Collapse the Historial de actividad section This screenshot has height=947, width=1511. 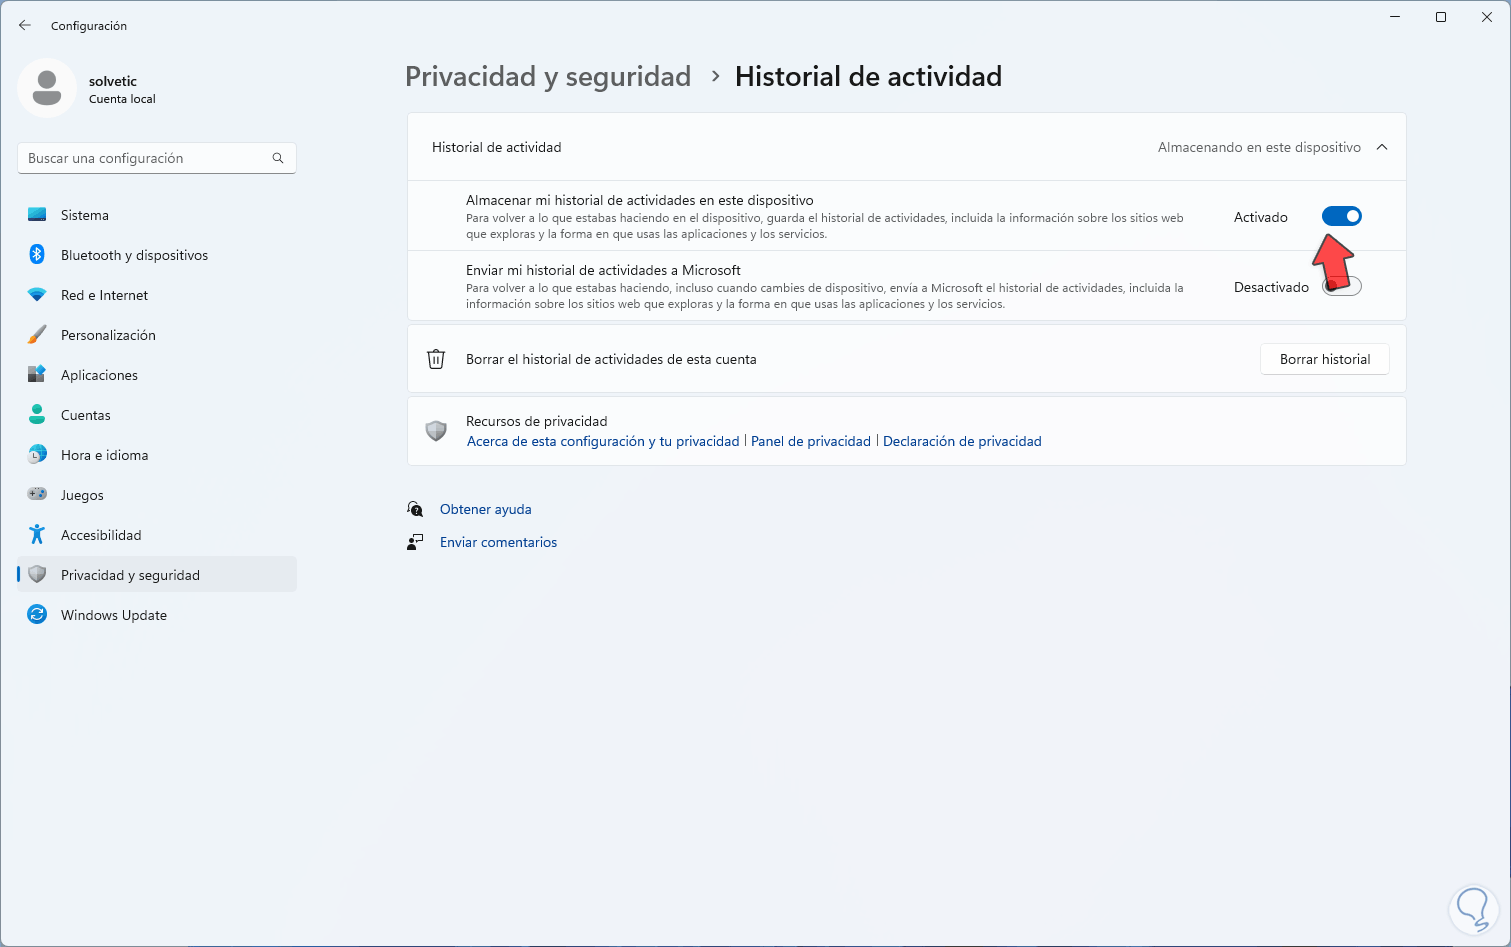pyautogui.click(x=1382, y=147)
